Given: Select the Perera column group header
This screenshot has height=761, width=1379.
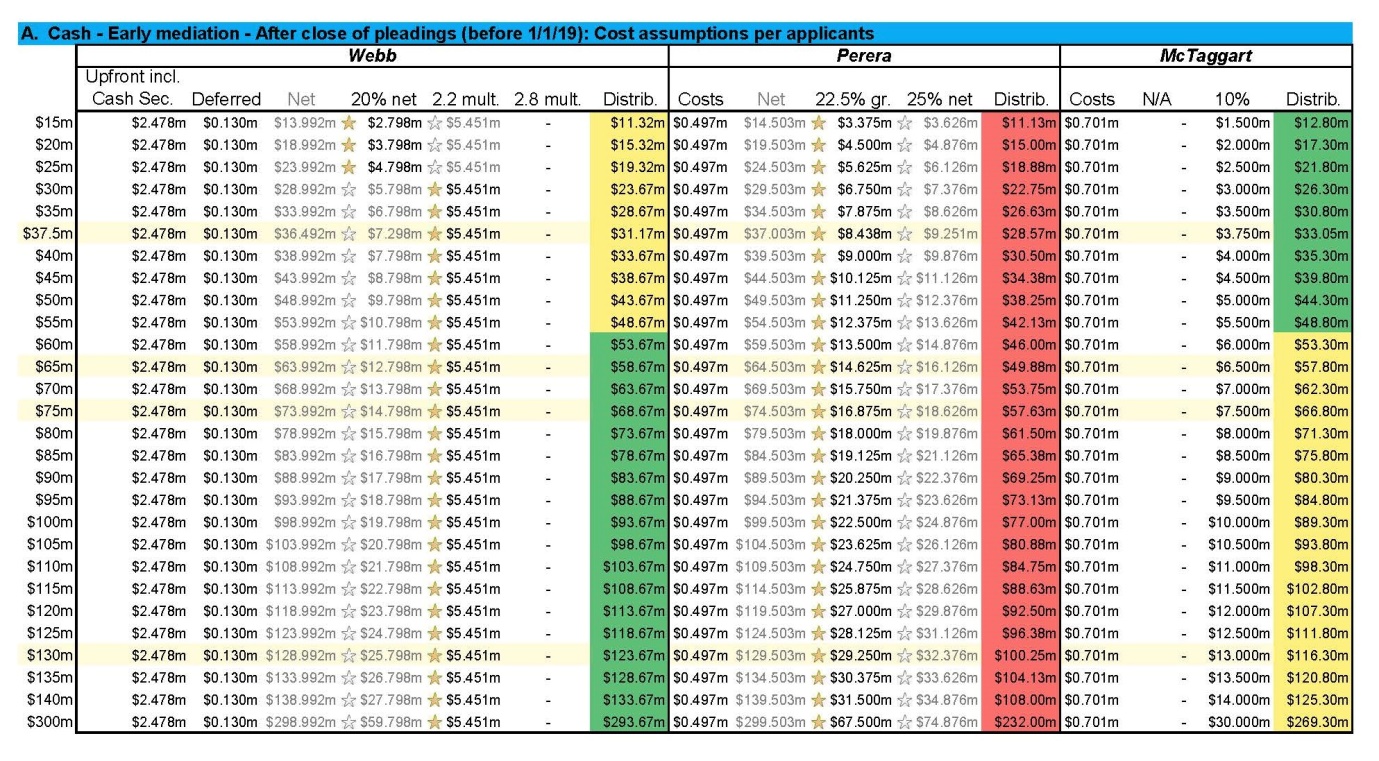Looking at the screenshot, I should [x=863, y=56].
